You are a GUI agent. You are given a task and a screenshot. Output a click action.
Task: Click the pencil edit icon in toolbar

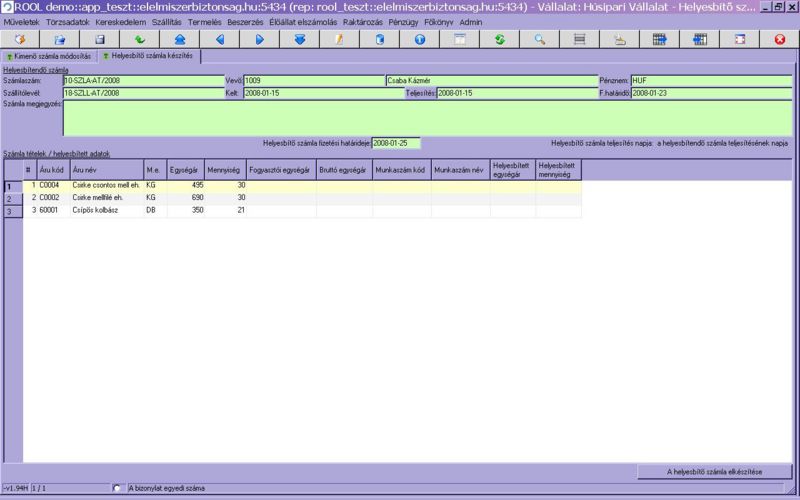[340, 39]
